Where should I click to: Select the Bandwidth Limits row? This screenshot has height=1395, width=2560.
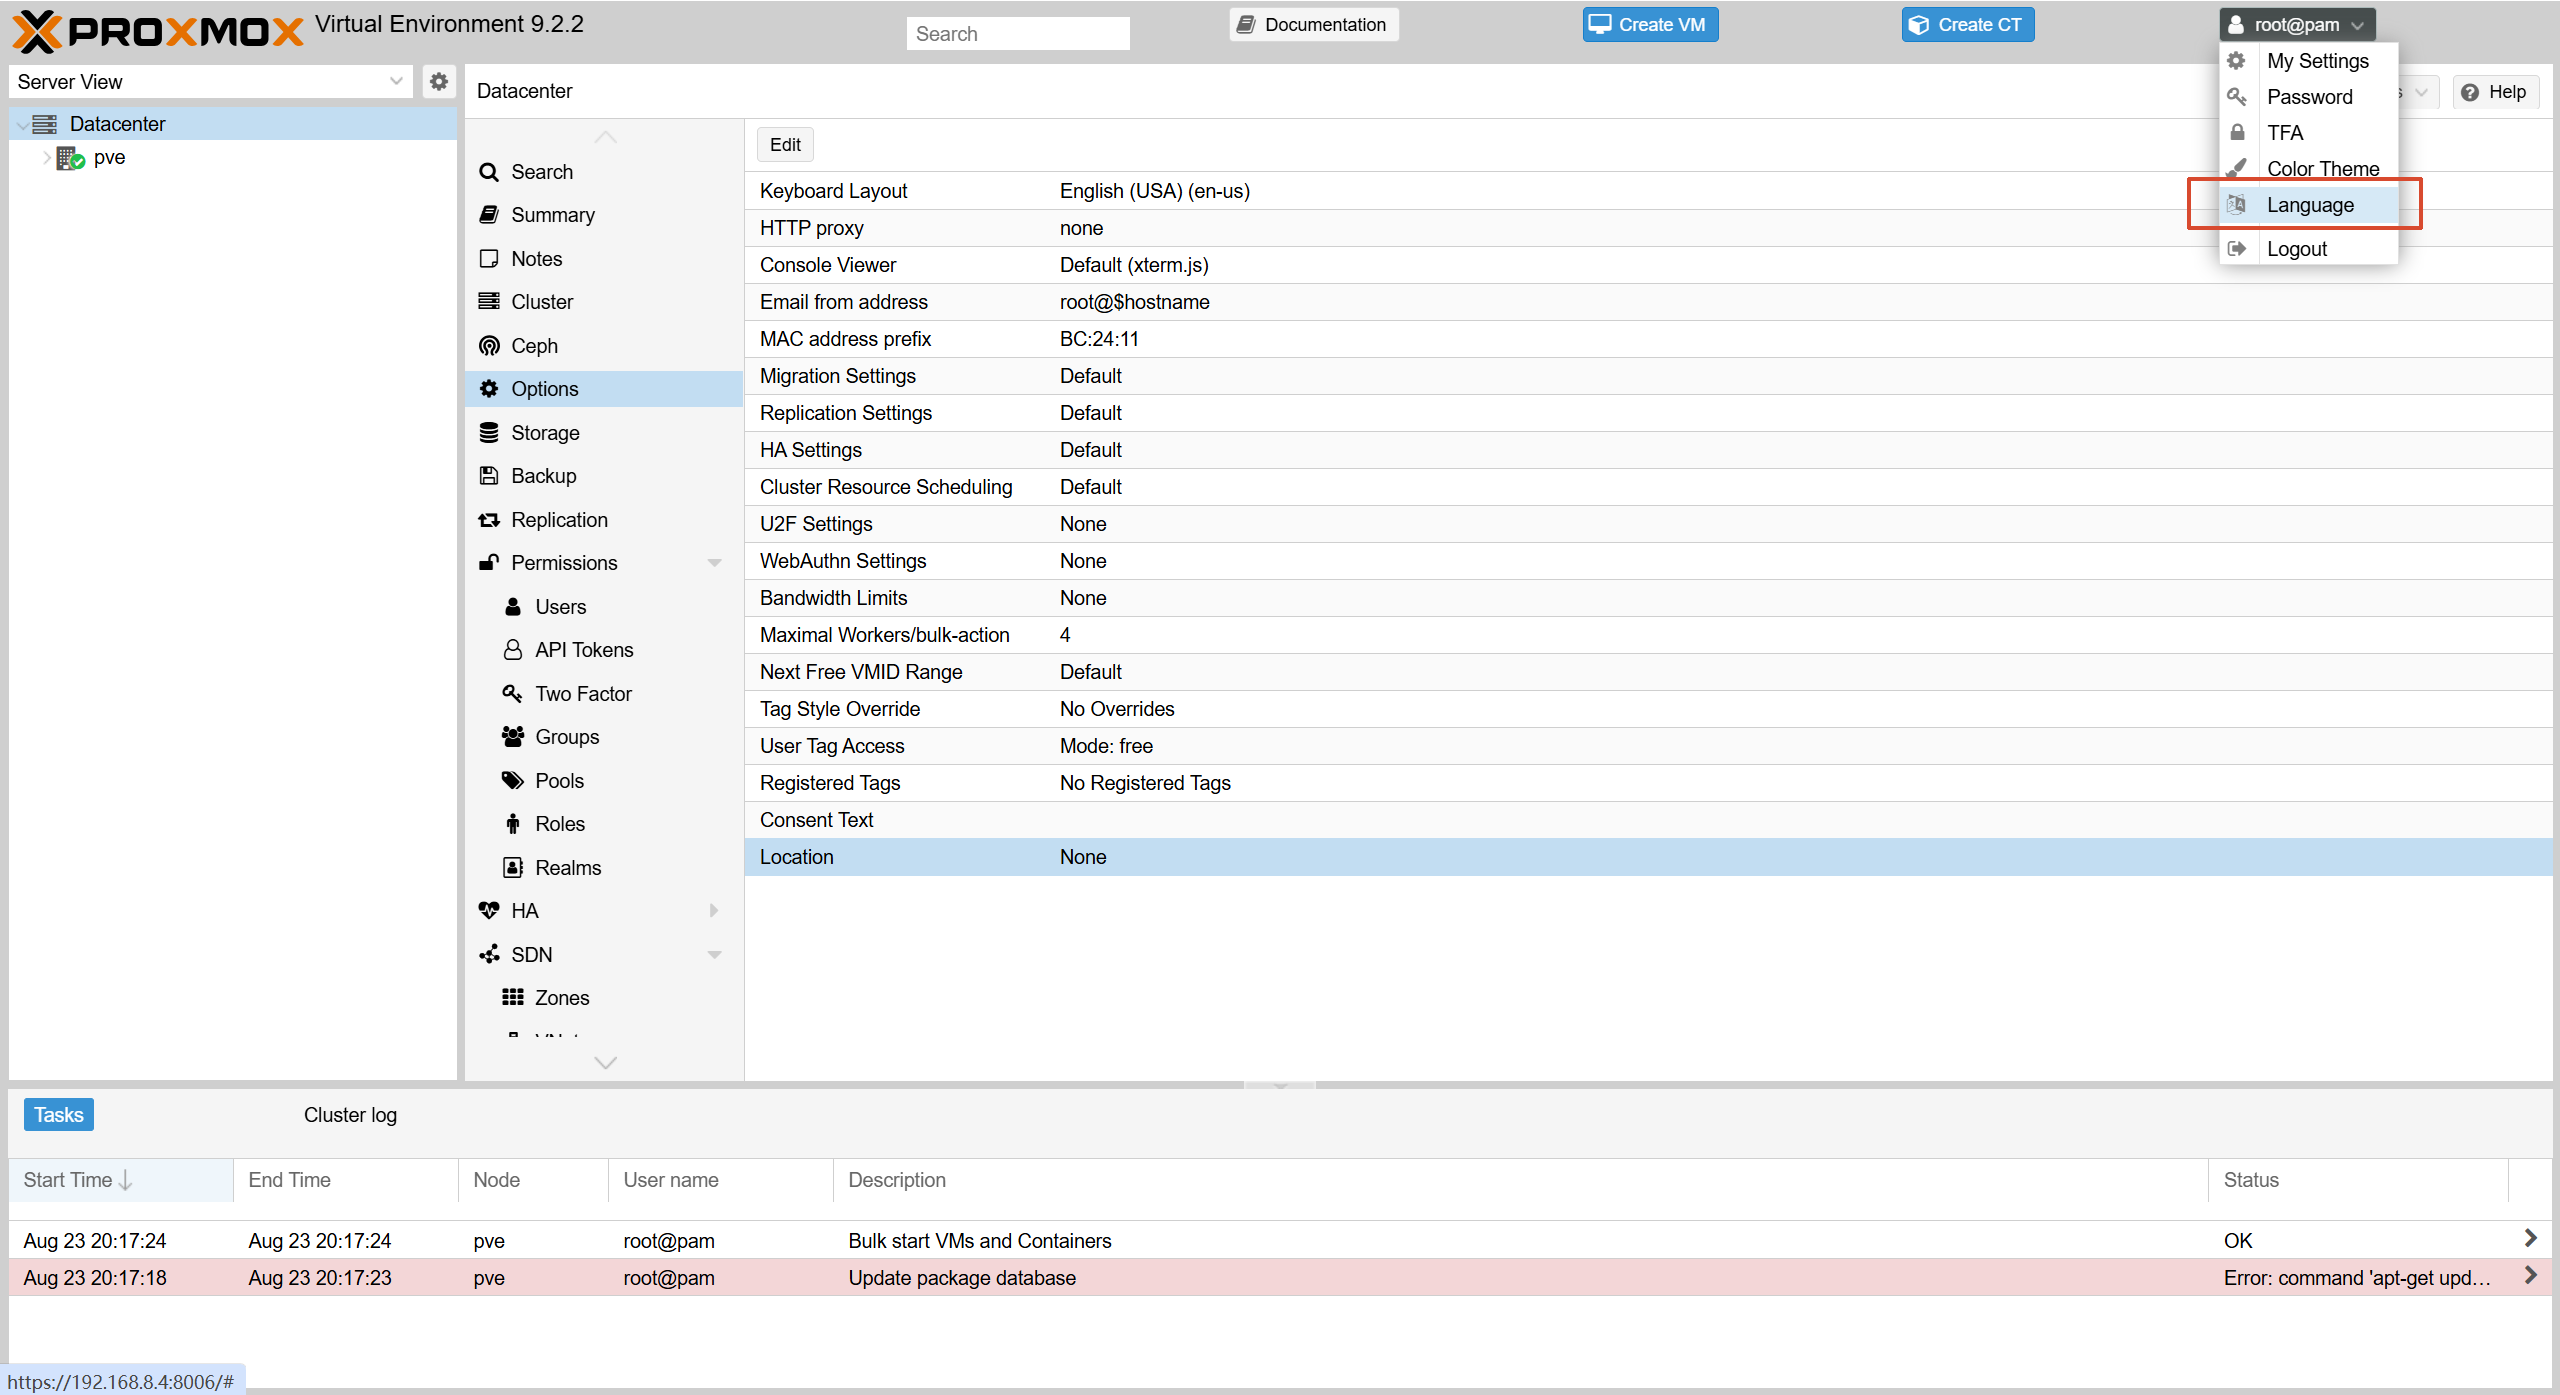point(1648,598)
